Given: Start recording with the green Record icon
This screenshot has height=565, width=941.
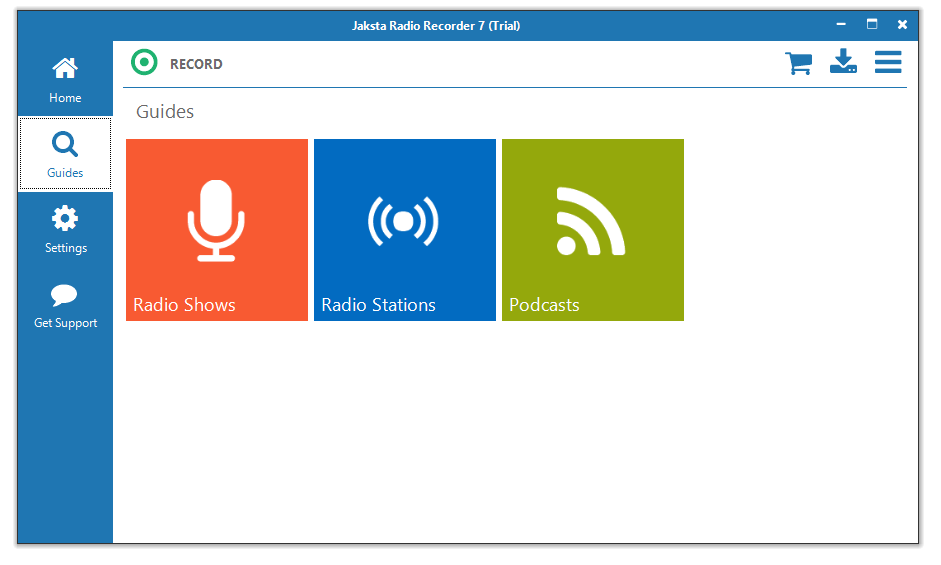Looking at the screenshot, I should pos(144,62).
